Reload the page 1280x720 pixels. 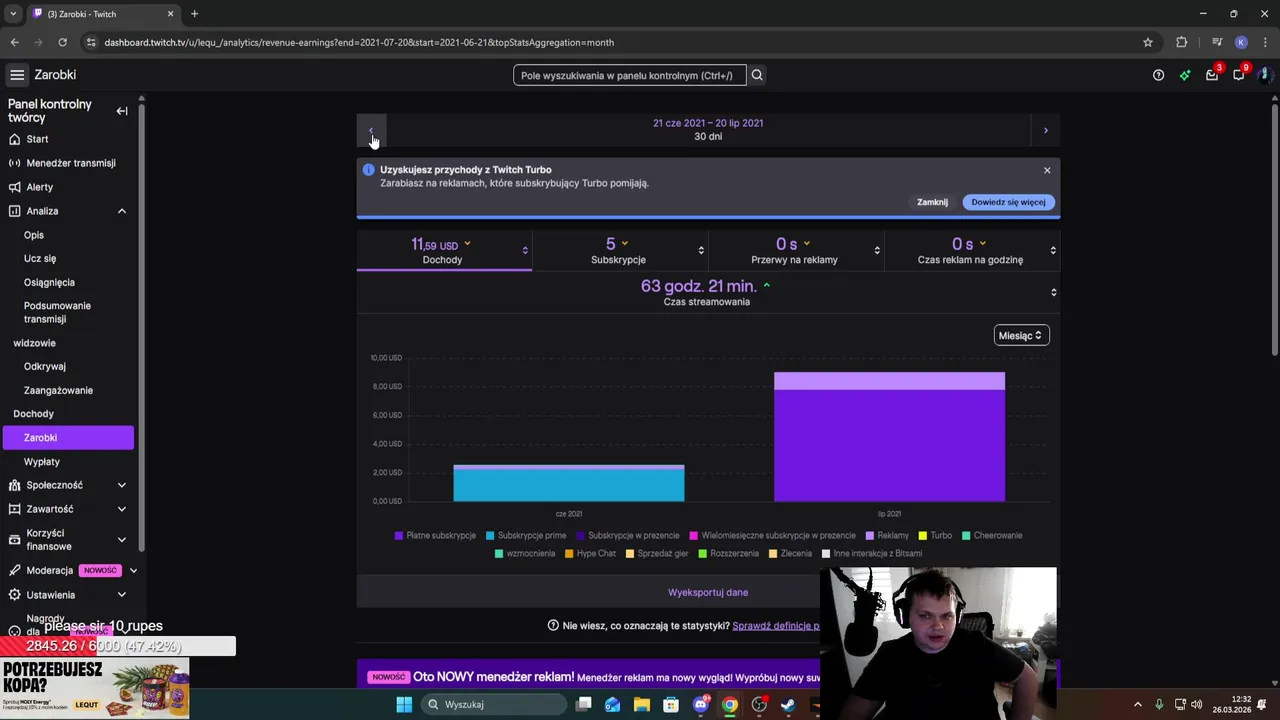pyautogui.click(x=62, y=42)
